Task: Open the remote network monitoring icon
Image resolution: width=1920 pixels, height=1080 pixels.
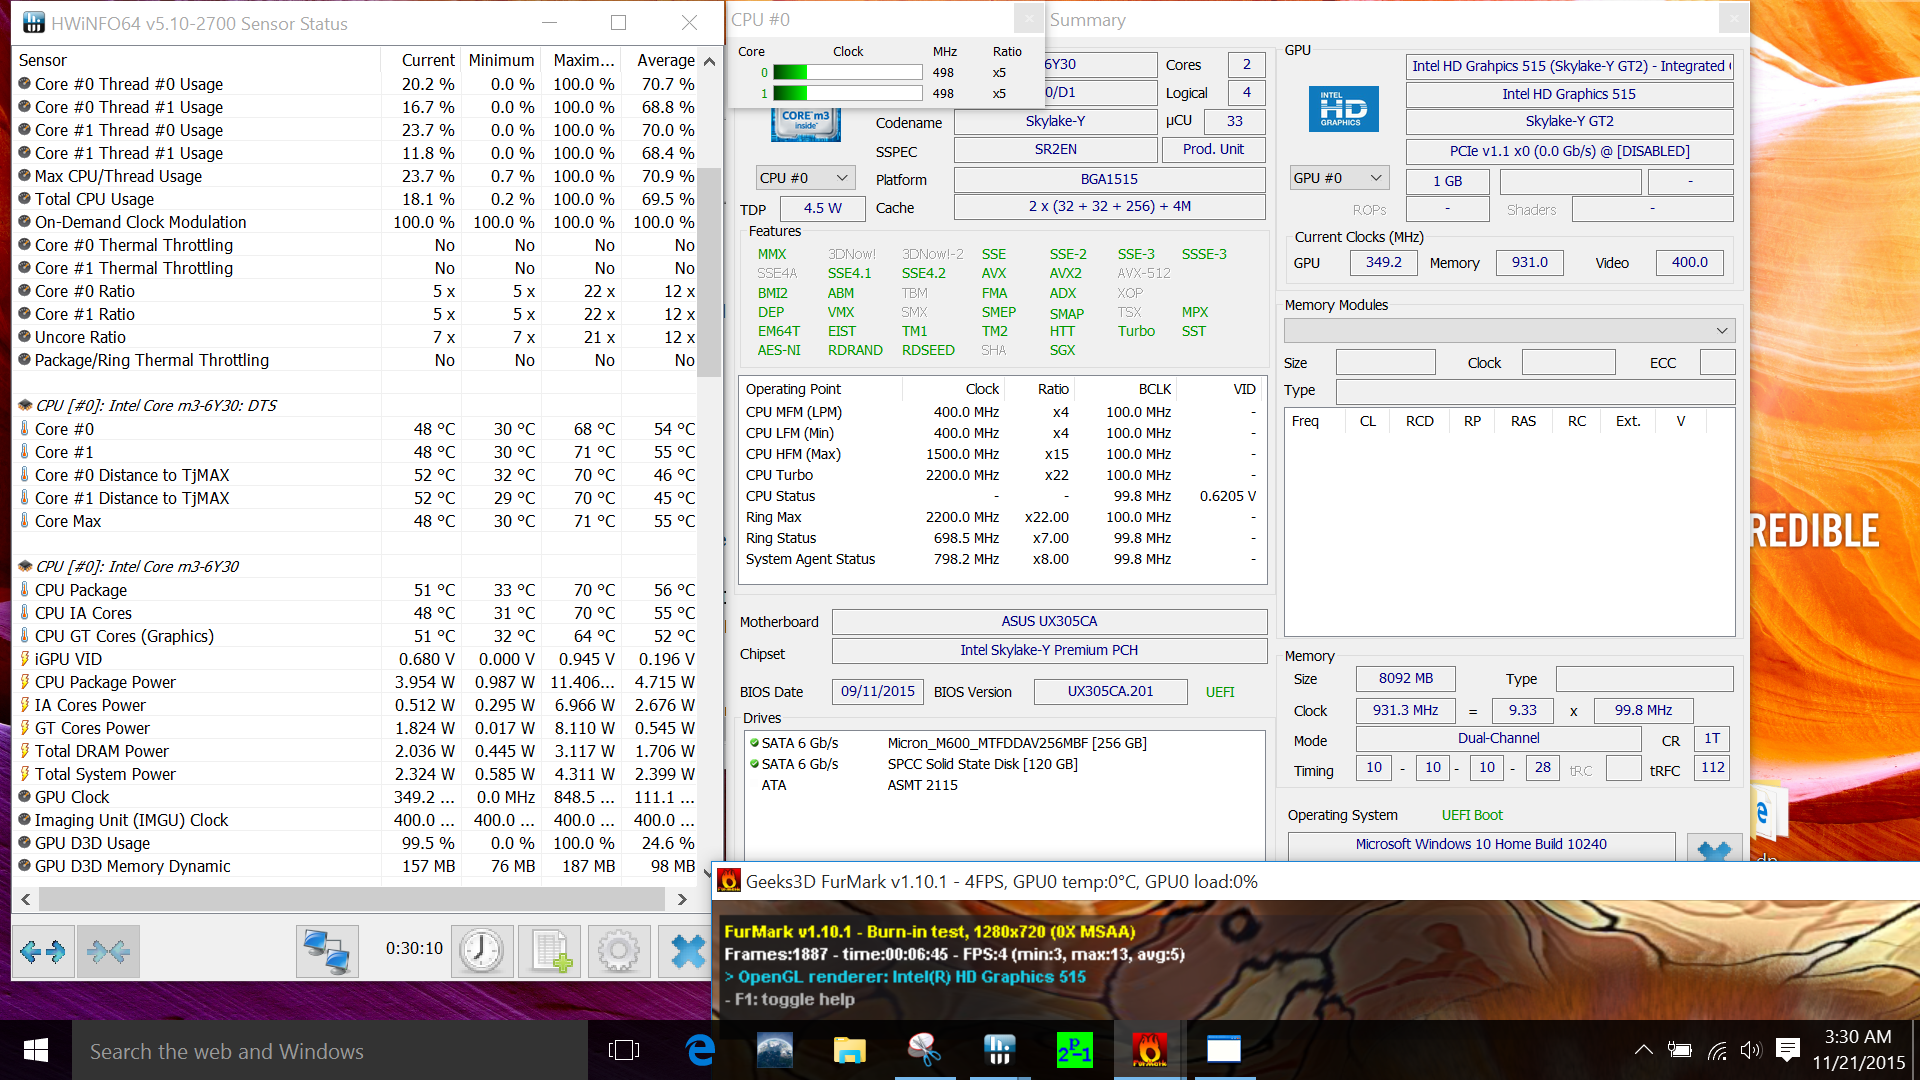Action: pyautogui.click(x=327, y=951)
